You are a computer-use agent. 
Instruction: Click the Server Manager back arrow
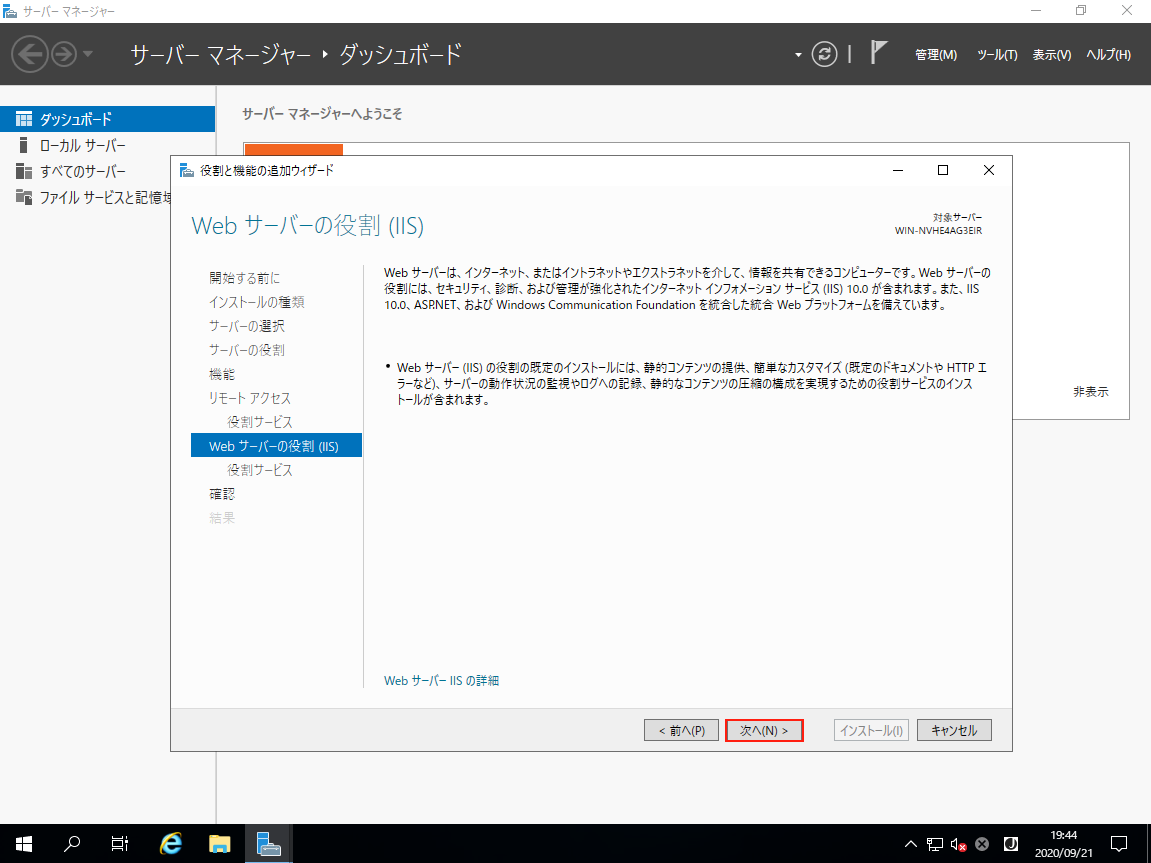pyautogui.click(x=29, y=54)
